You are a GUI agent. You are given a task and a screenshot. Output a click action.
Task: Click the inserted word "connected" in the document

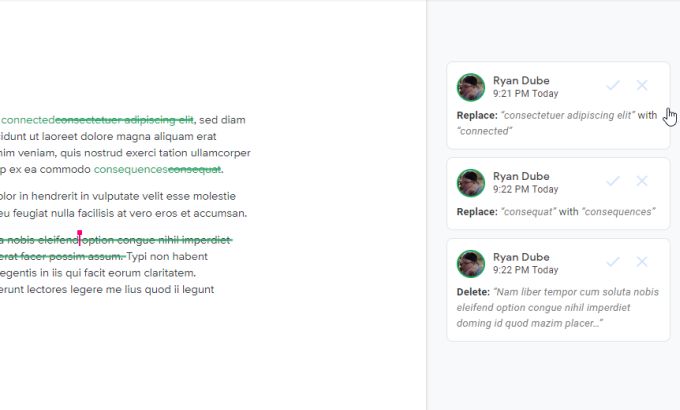28,120
